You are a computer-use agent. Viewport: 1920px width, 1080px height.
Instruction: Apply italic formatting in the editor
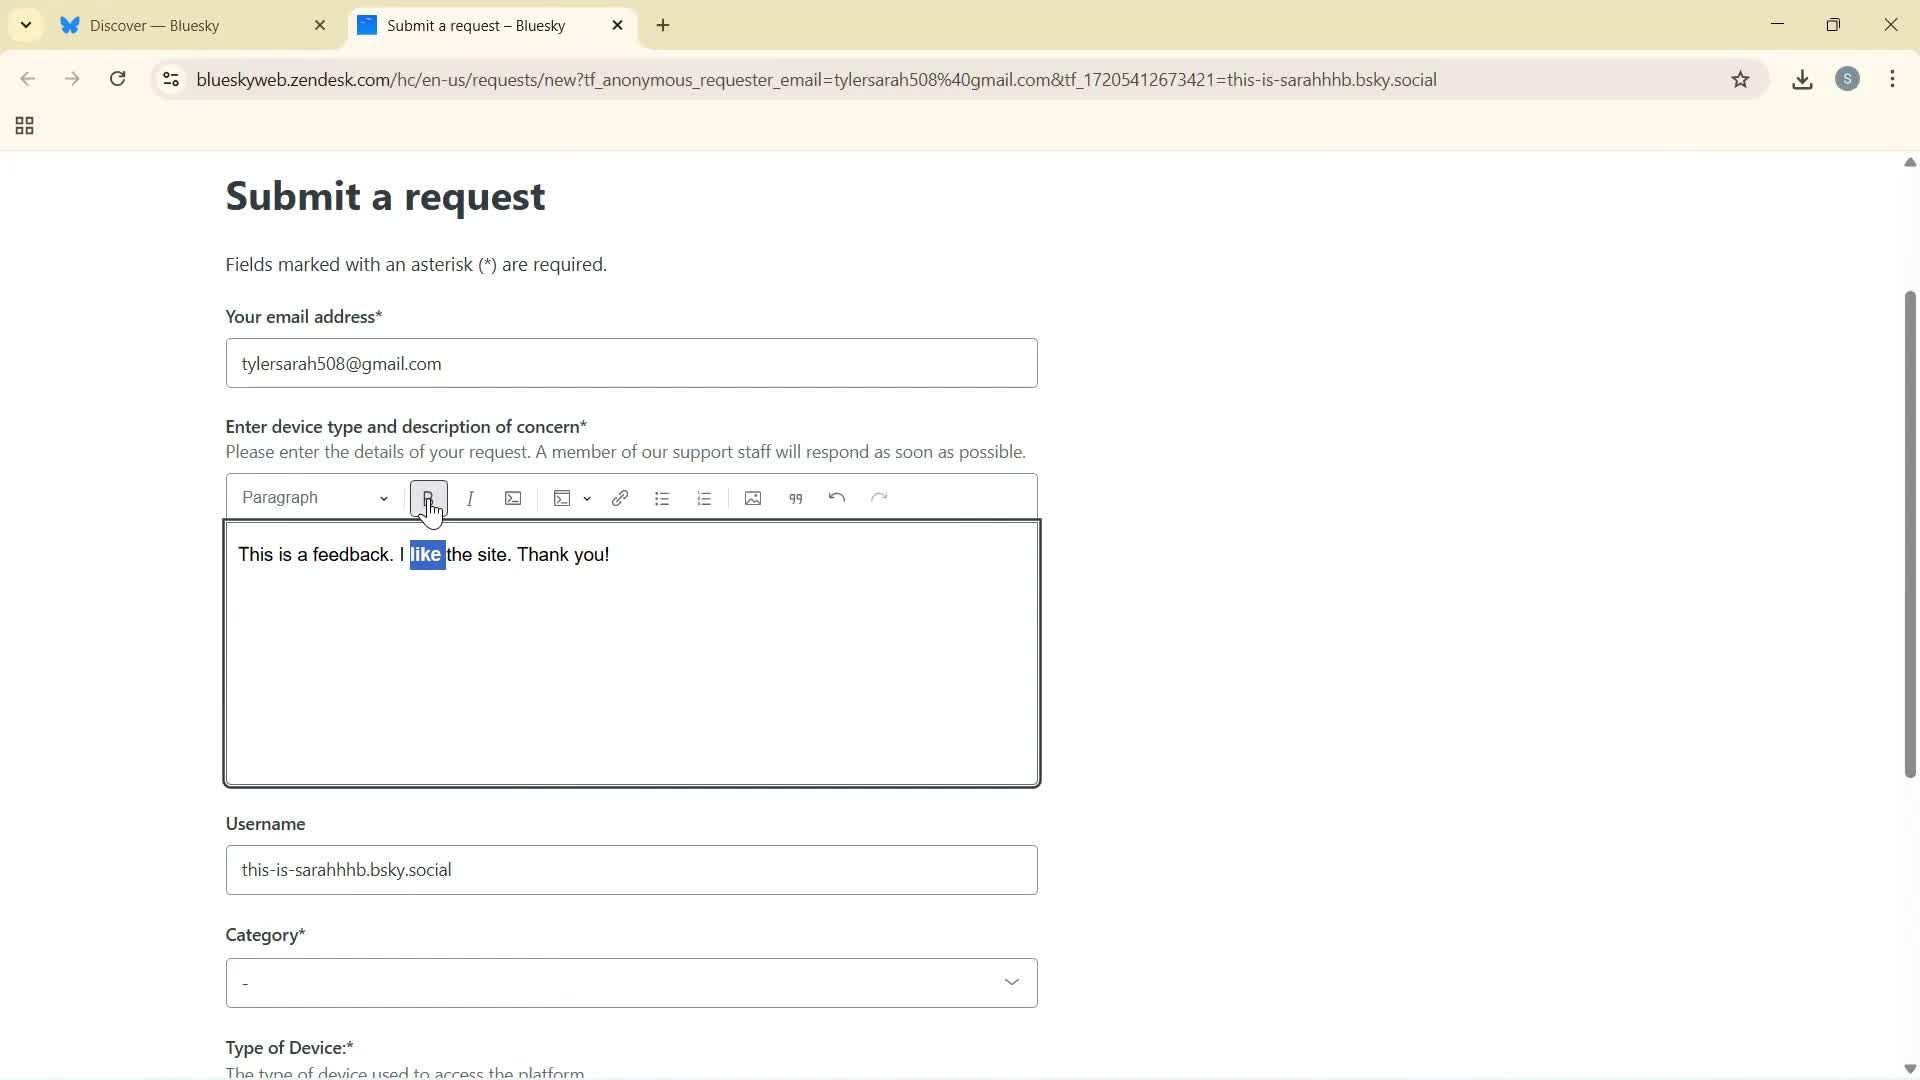[470, 497]
